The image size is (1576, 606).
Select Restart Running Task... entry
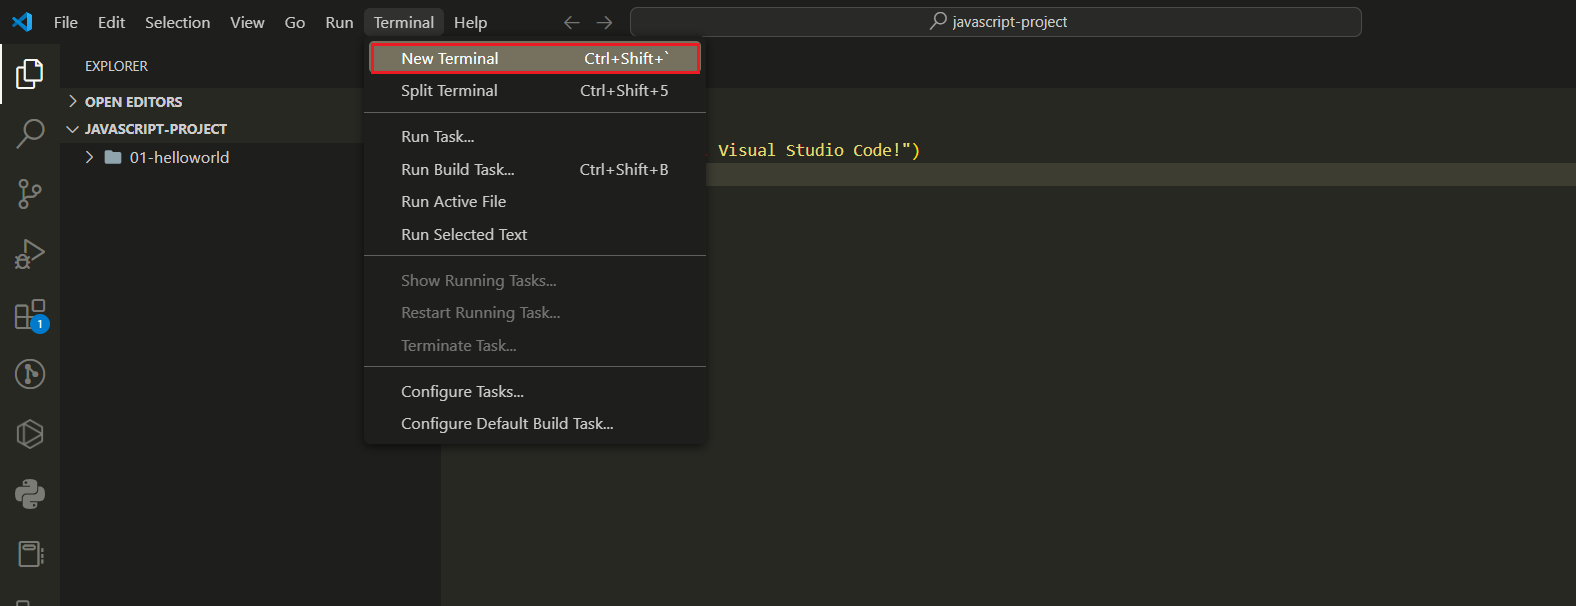pos(535,312)
